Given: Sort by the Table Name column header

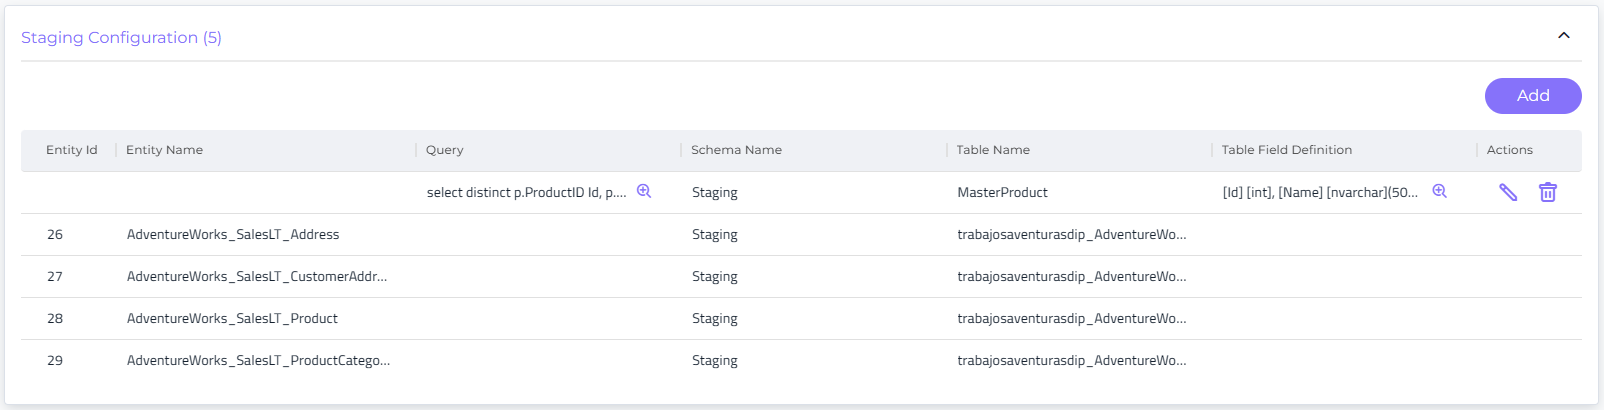Looking at the screenshot, I should [992, 150].
